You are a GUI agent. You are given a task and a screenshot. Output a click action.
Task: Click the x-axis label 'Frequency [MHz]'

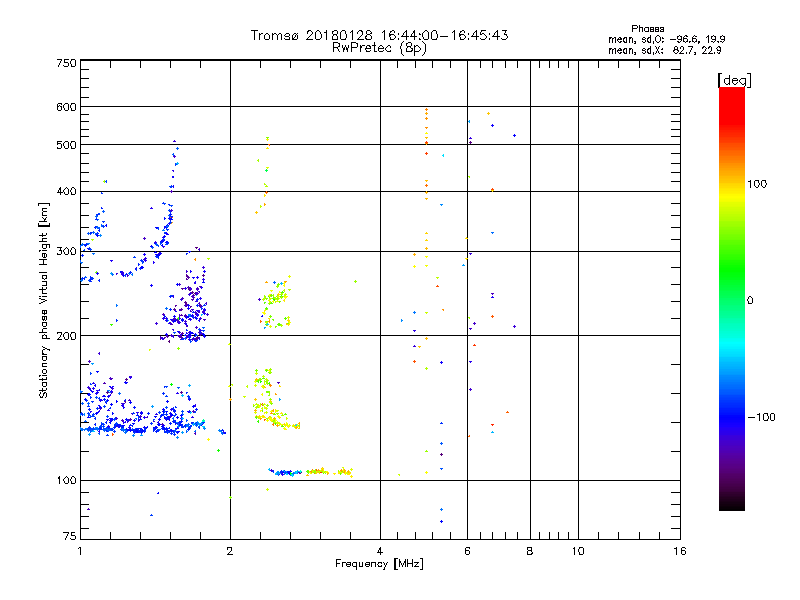(379, 564)
